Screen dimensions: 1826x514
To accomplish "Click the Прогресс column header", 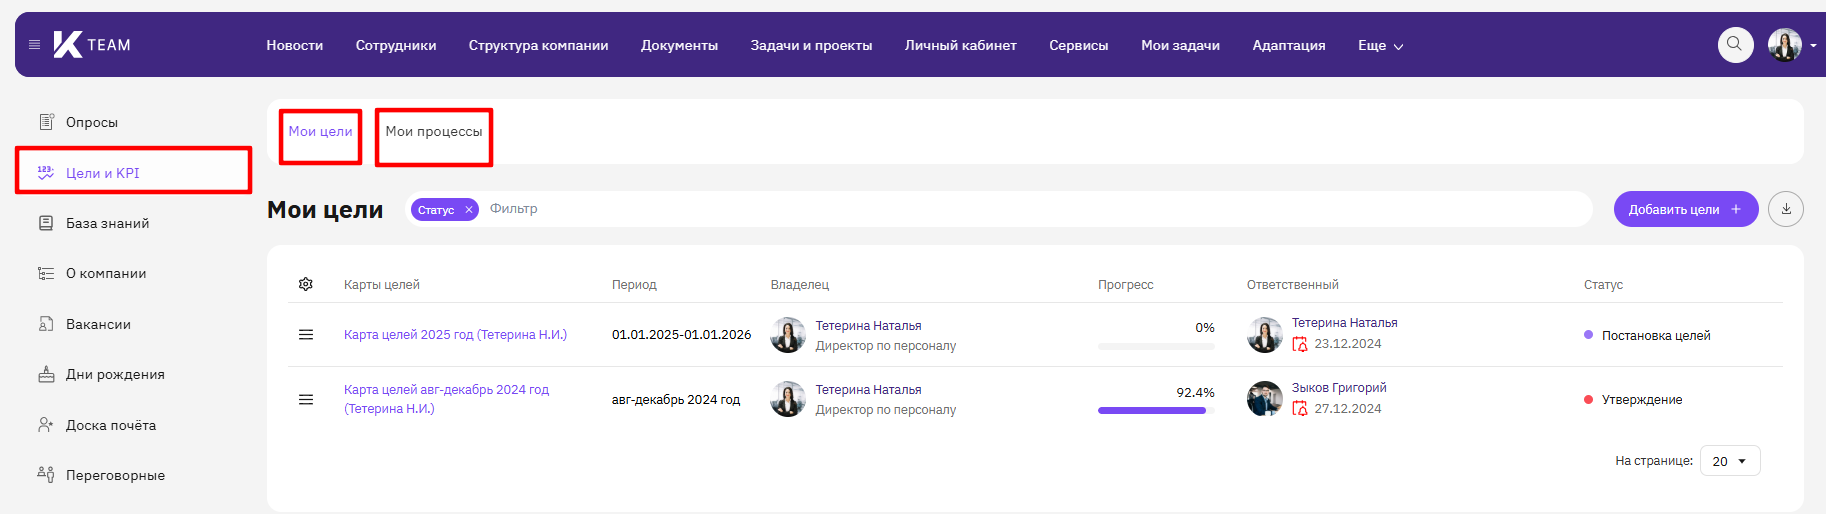I will pos(1126,285).
